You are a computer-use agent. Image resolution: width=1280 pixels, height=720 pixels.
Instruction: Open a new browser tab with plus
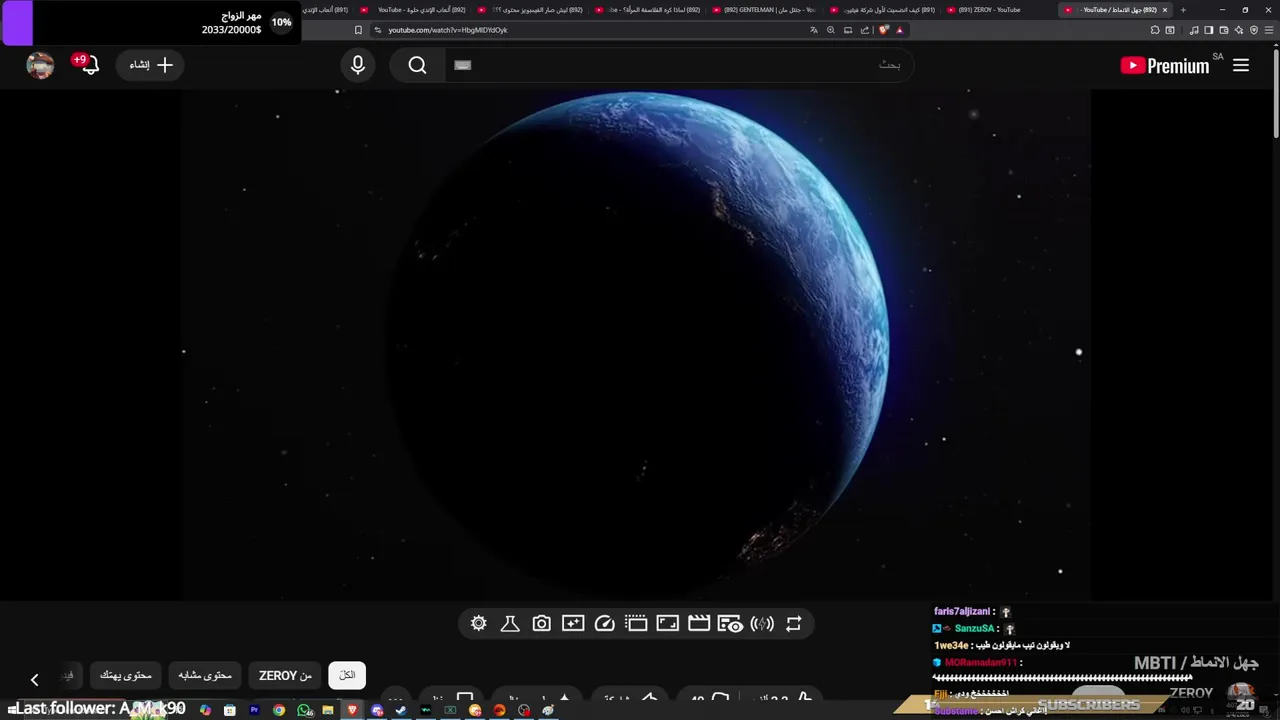click(x=1183, y=10)
